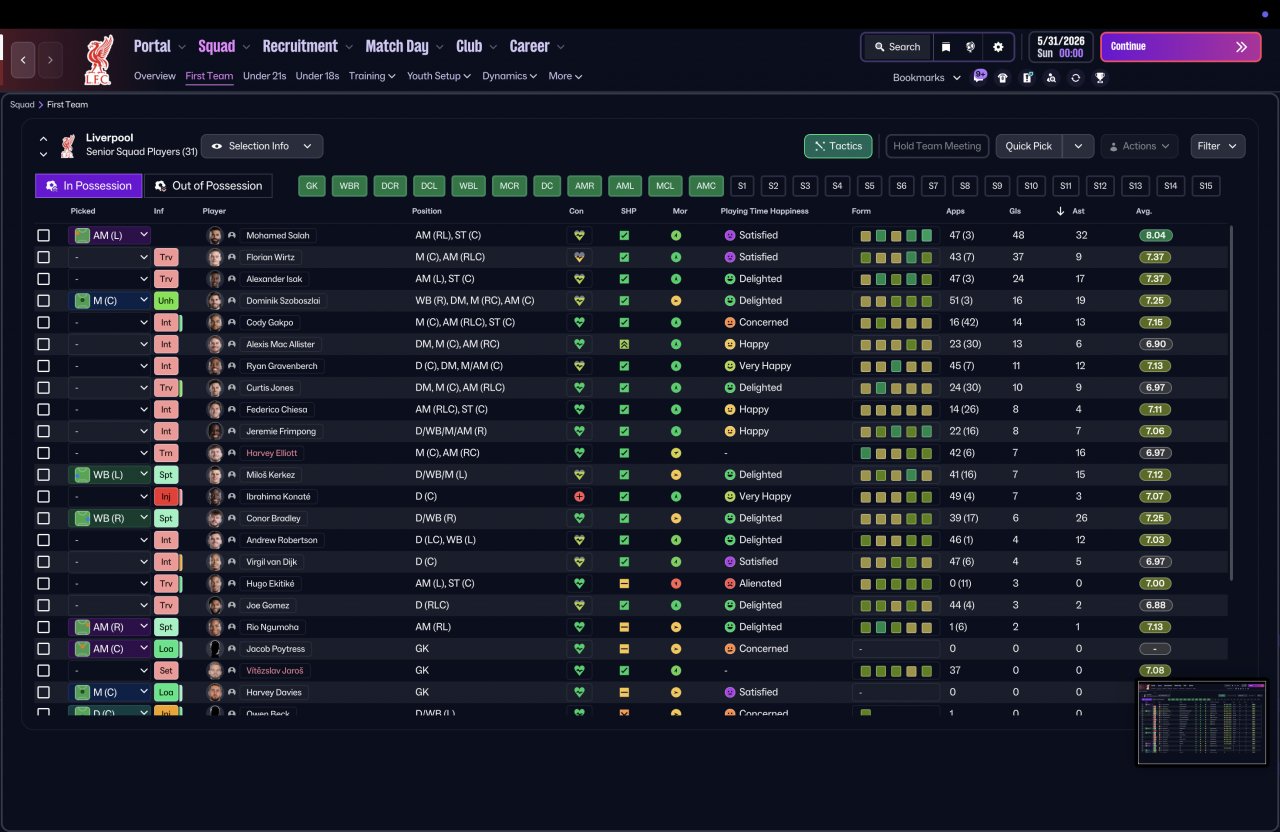Click the Continue button
Viewport: 1280px width, 832px height.
coord(1181,47)
